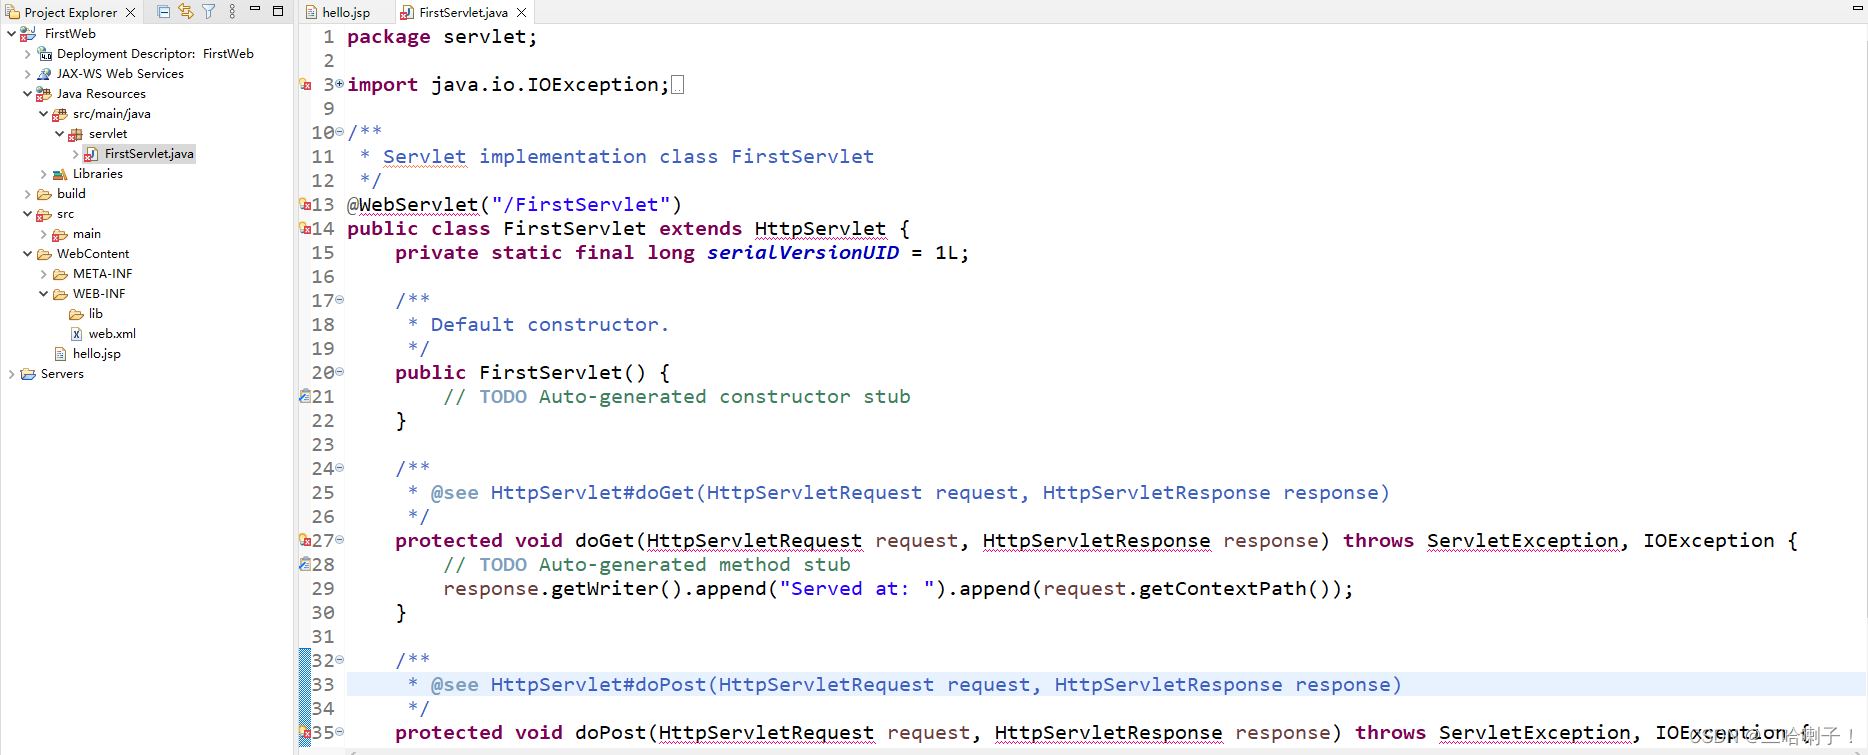
Task: Maximize the Project Explorer panel
Action: [278, 11]
